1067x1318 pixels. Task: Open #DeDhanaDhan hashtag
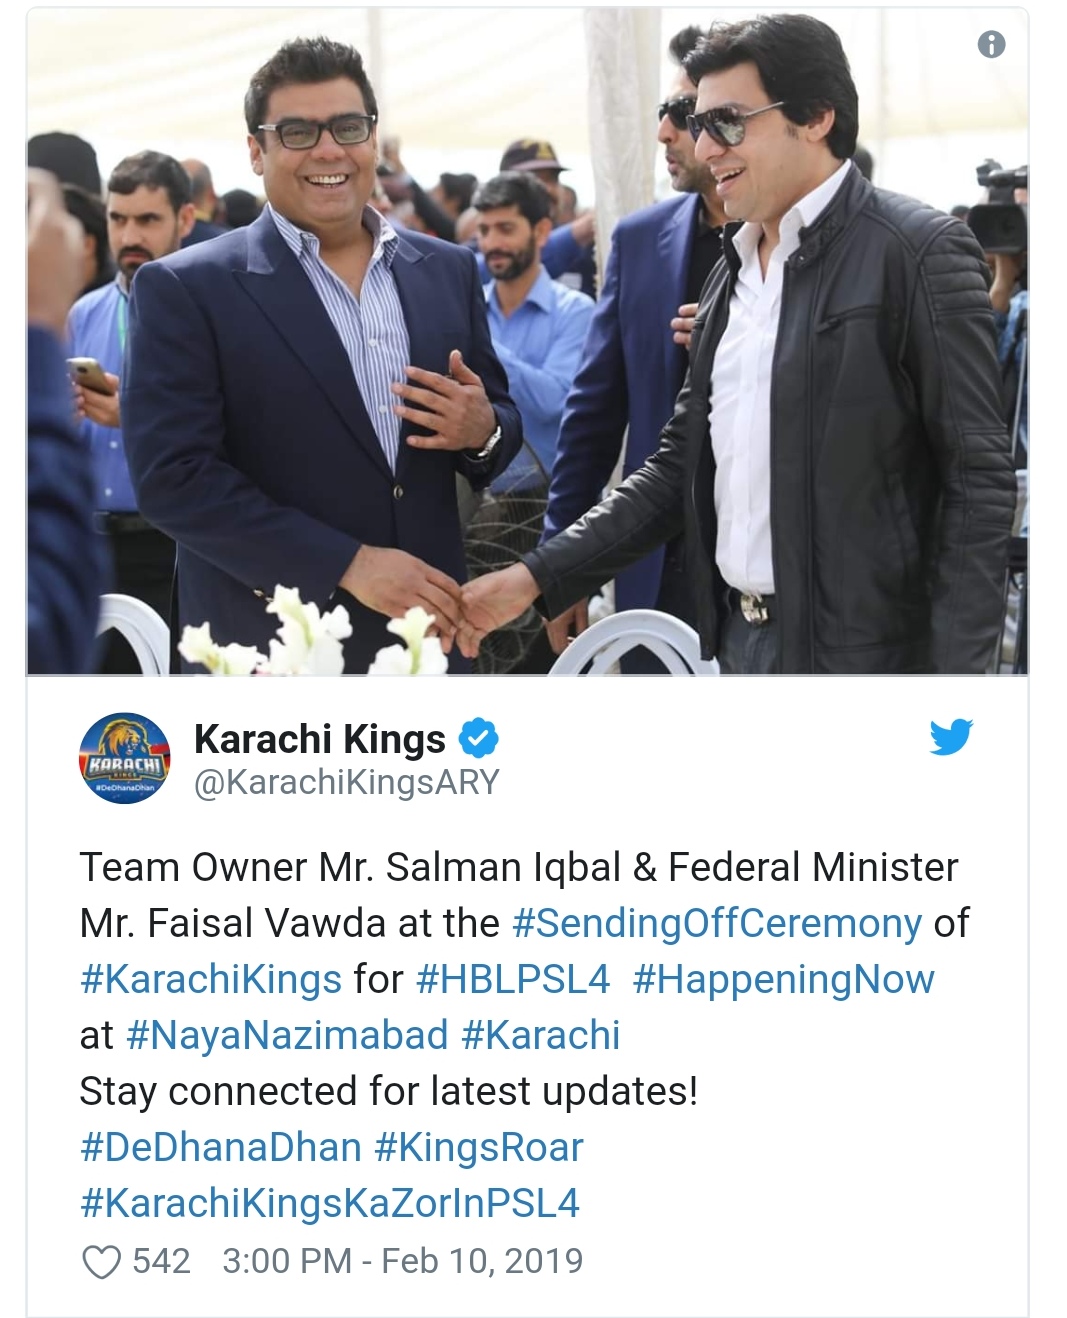pos(220,1147)
